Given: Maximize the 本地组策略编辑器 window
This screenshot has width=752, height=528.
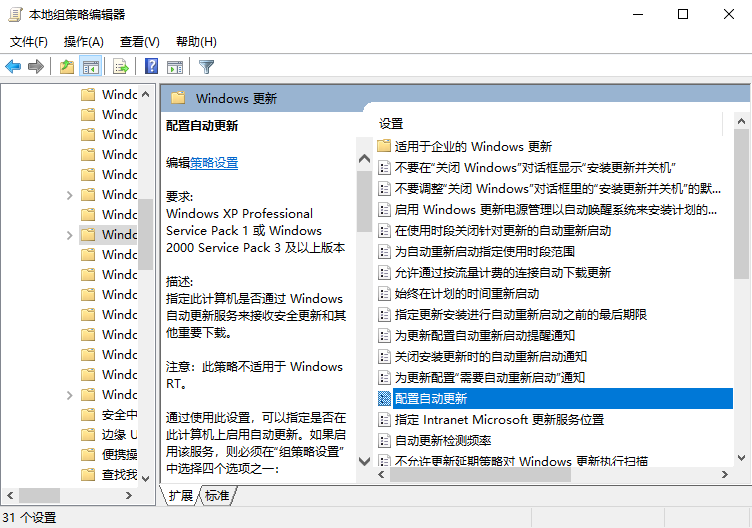Looking at the screenshot, I should point(683,14).
